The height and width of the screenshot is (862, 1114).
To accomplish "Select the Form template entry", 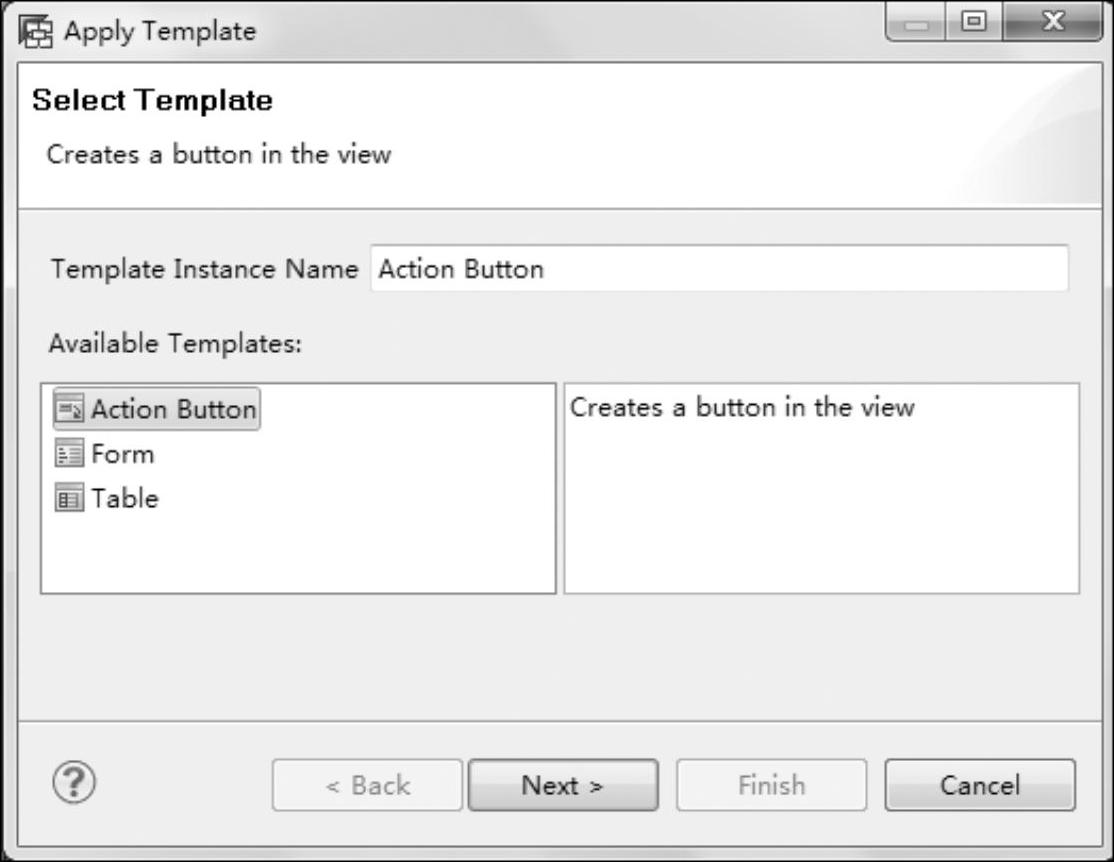I will tap(123, 453).
